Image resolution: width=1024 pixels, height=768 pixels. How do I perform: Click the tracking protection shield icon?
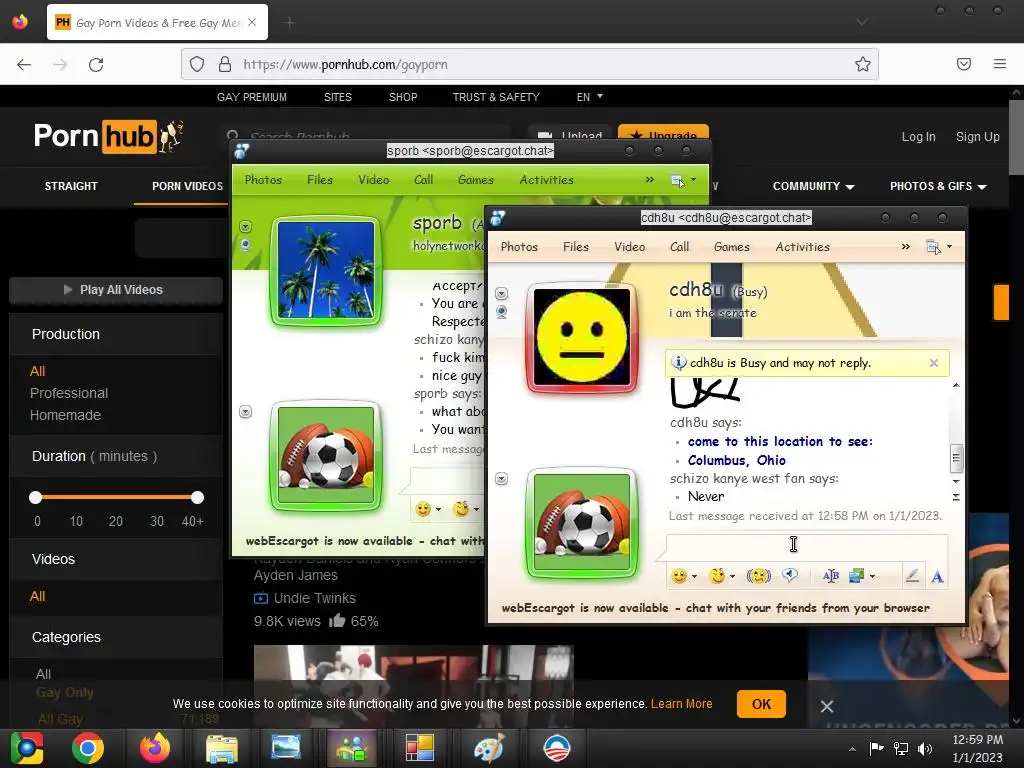197,64
